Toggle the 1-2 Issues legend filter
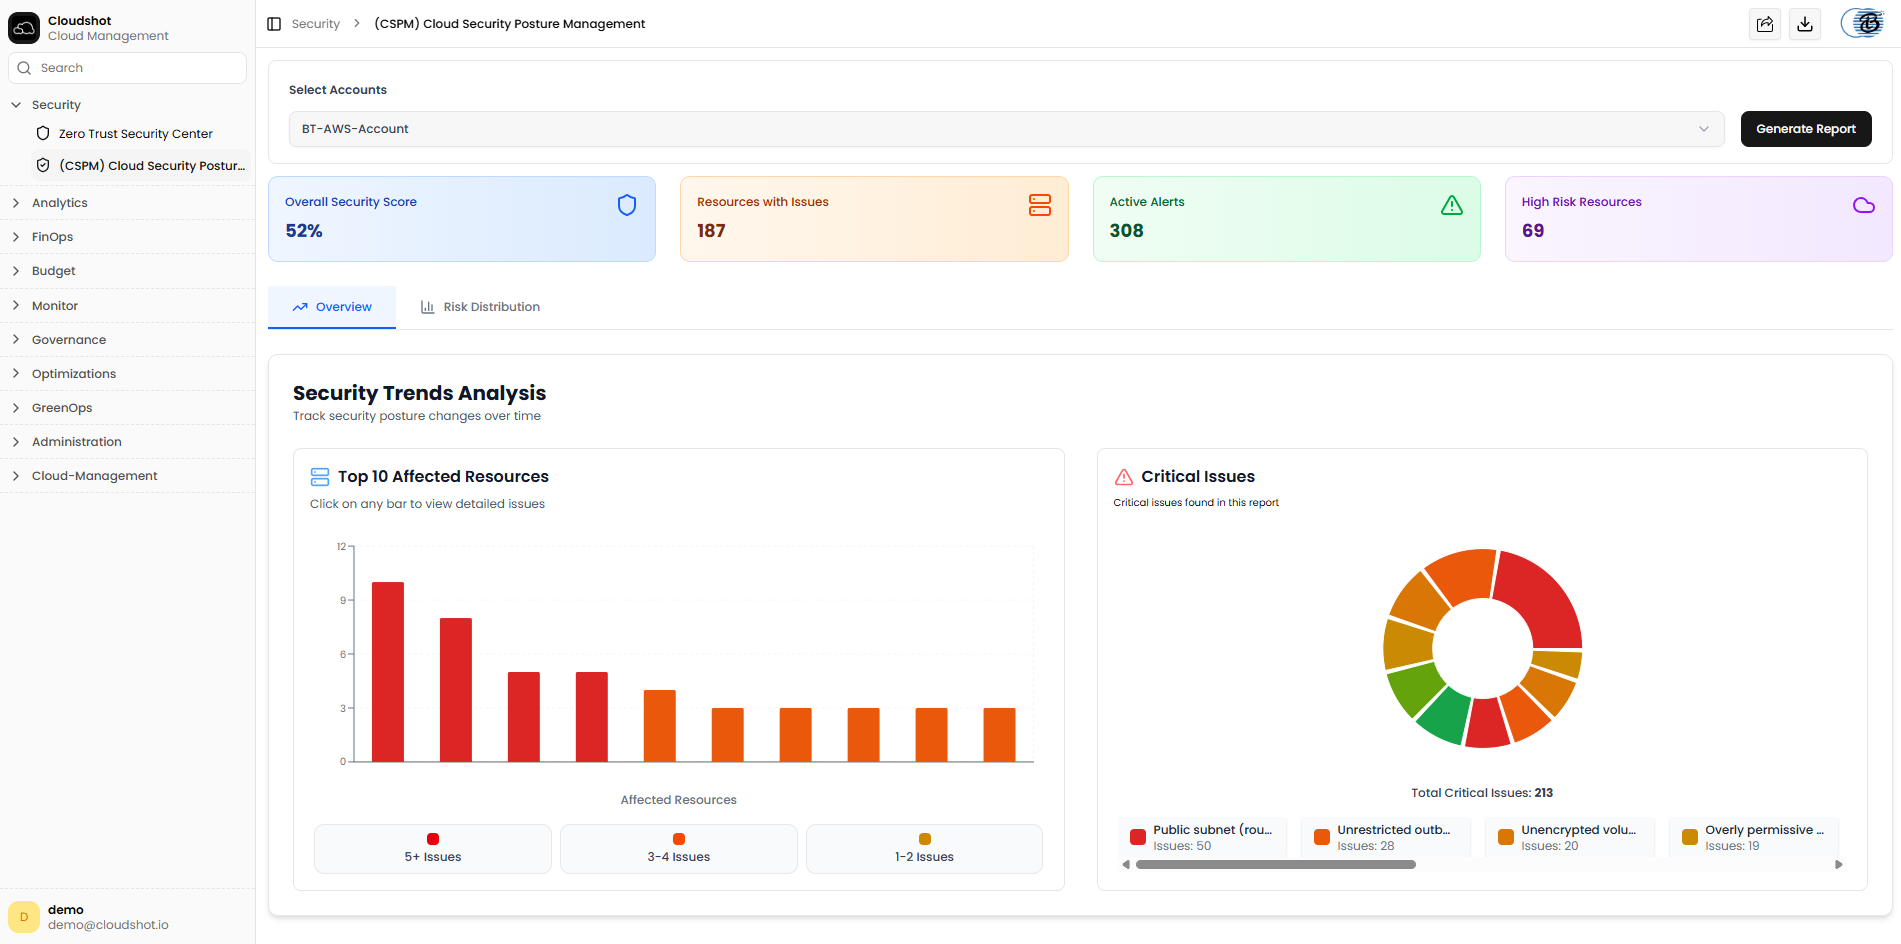 coord(925,849)
